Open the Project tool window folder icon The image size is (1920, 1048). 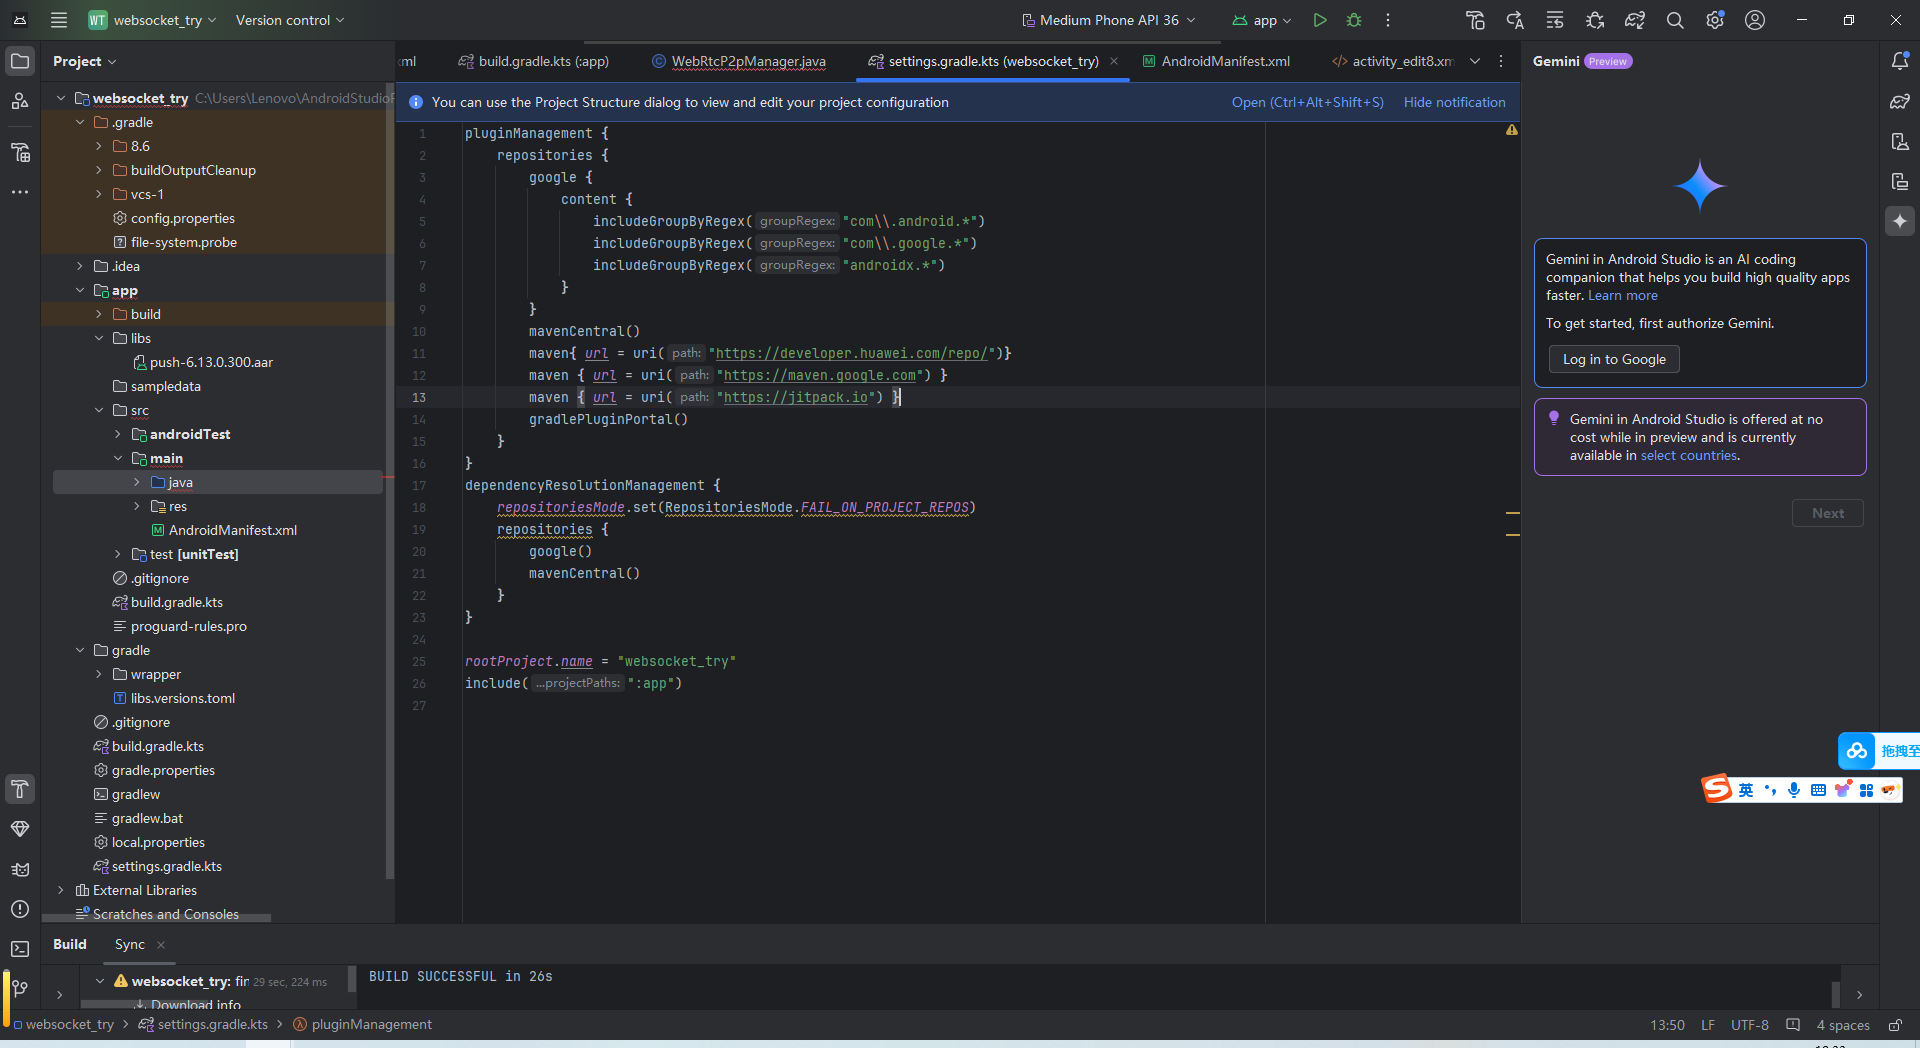20,61
